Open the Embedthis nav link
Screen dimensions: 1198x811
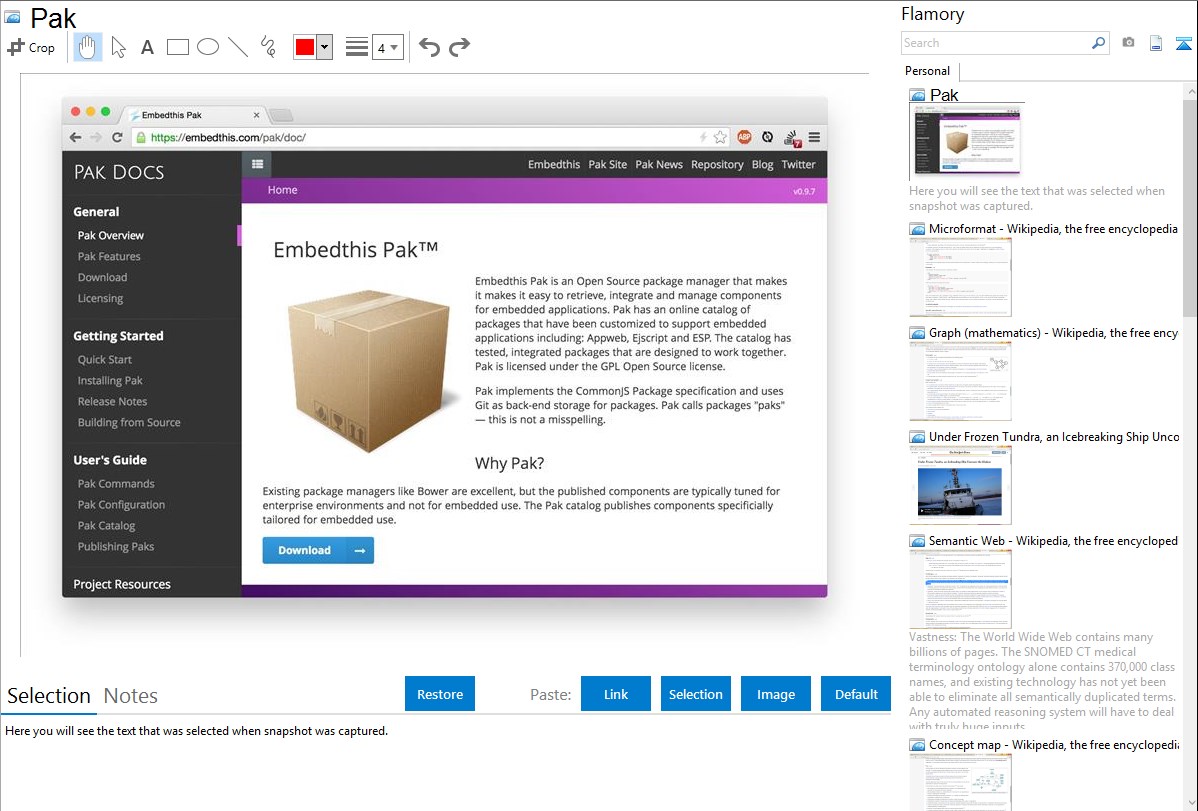click(554, 164)
